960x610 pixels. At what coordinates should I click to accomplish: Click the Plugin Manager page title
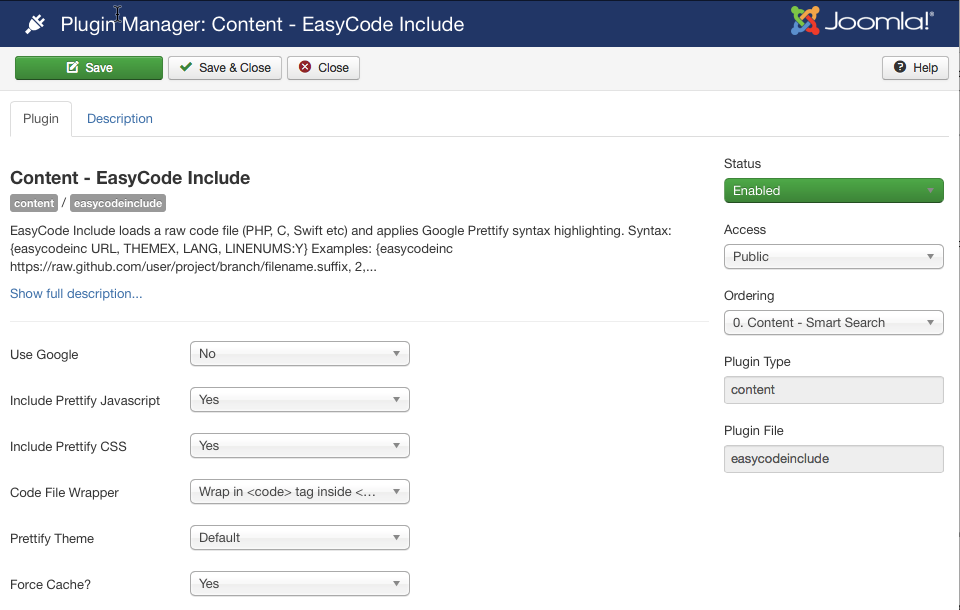pyautogui.click(x=262, y=24)
